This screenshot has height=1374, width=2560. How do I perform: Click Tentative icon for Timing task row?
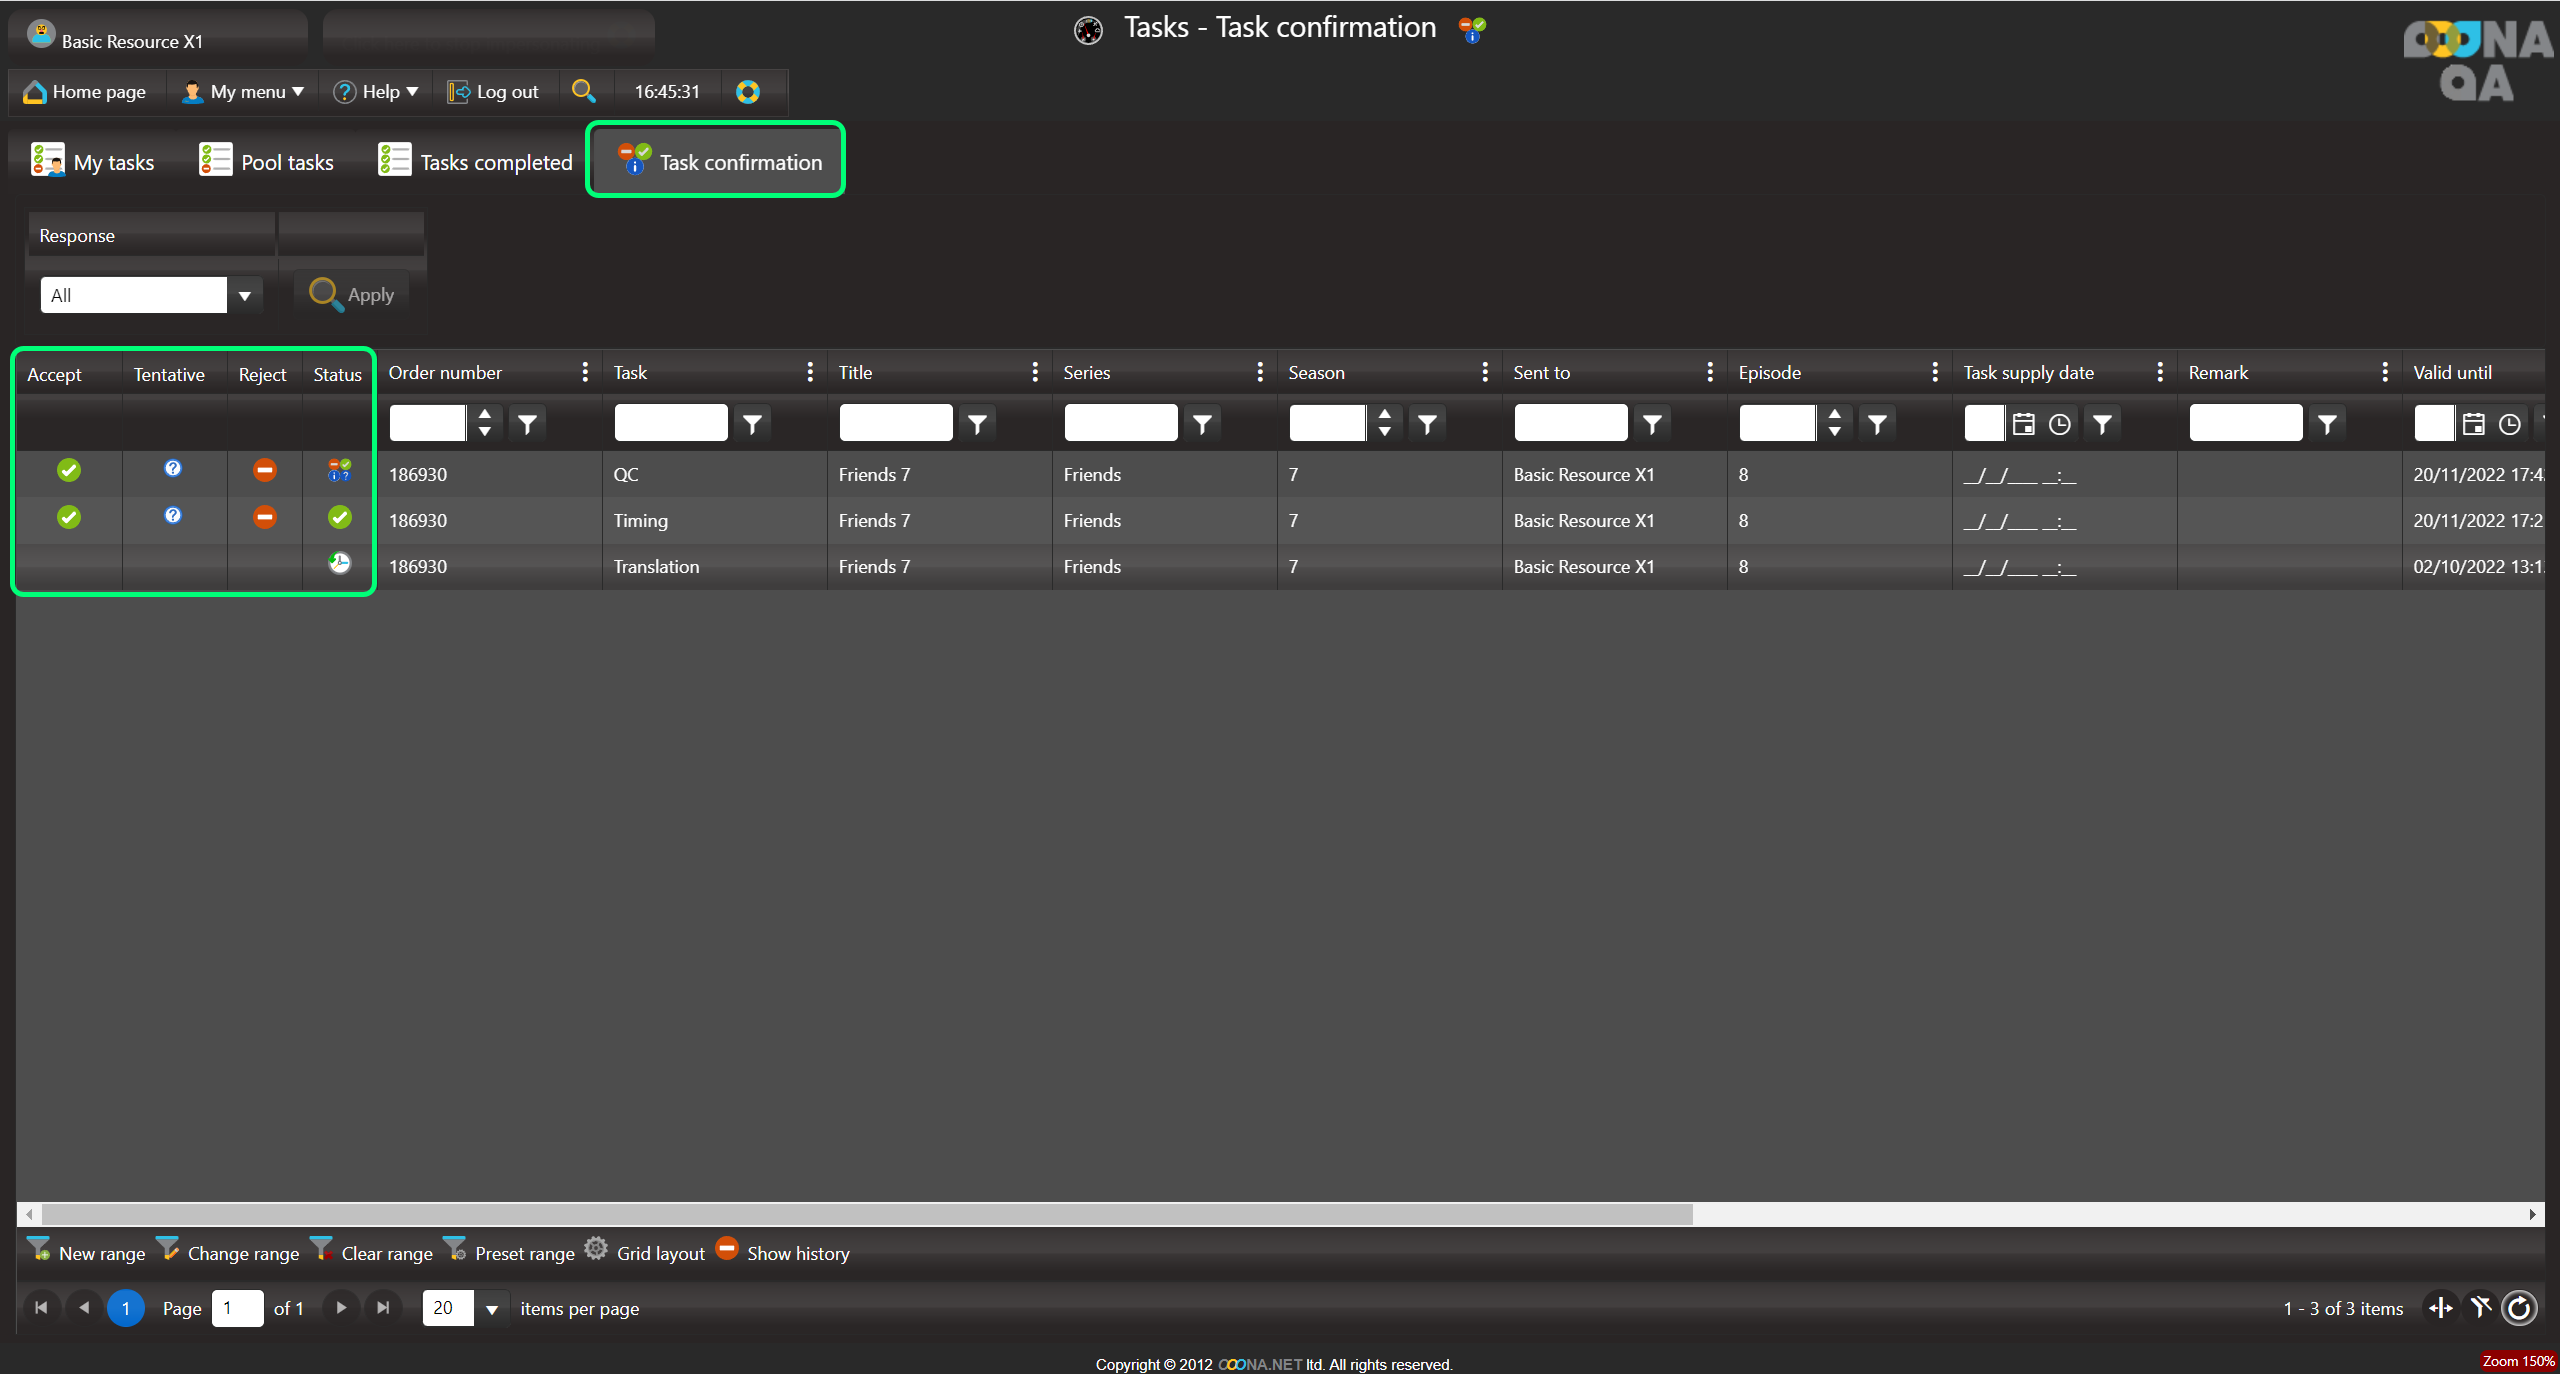coord(173,516)
